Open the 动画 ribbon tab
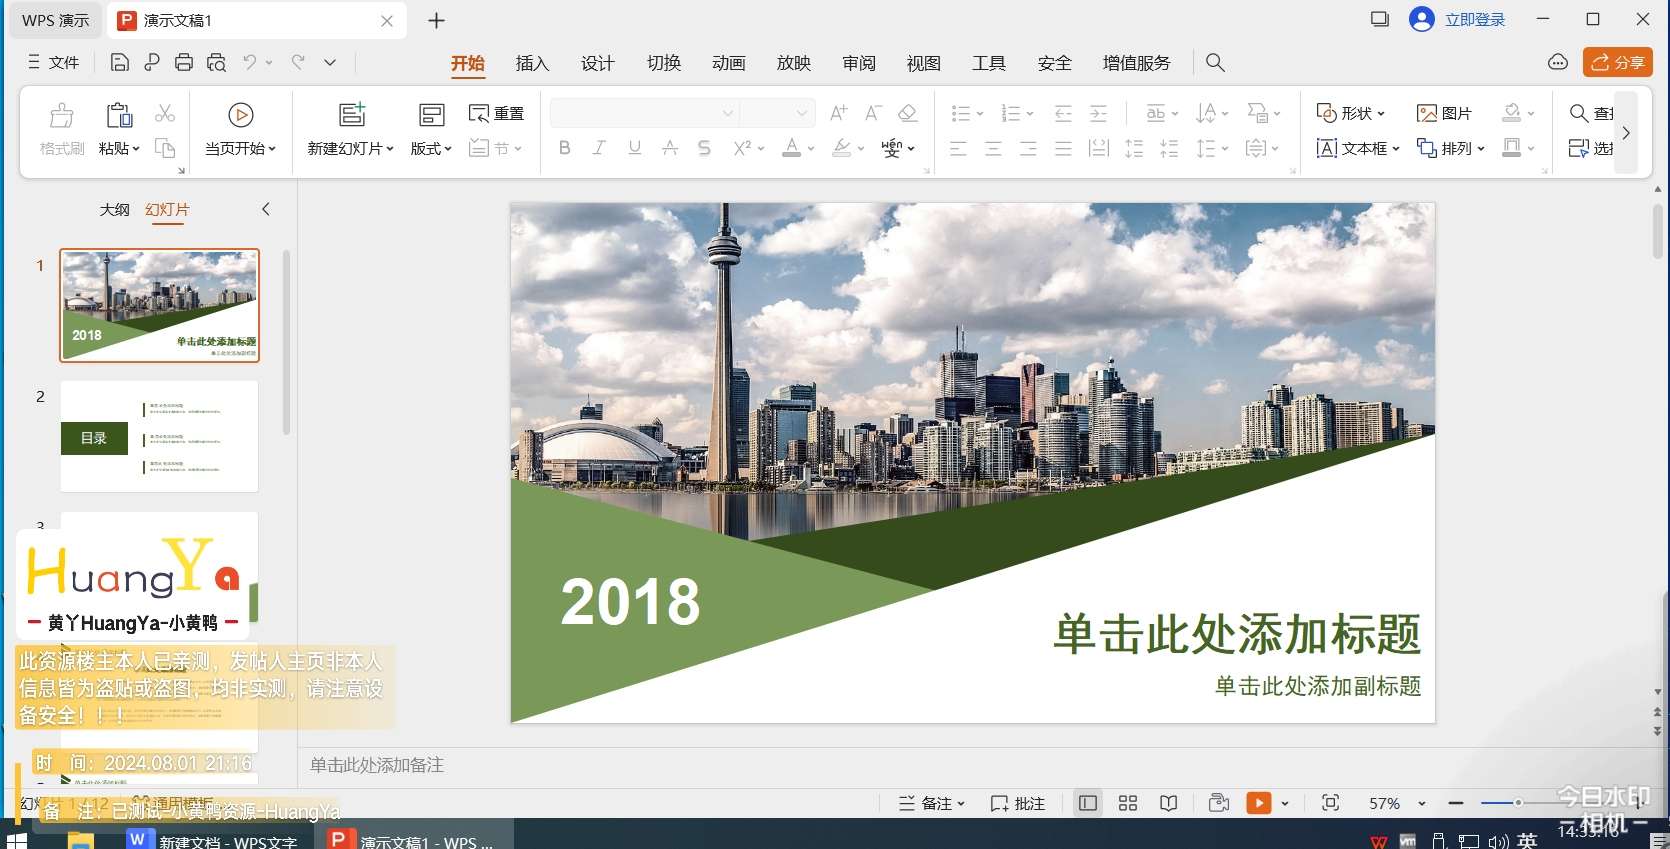The image size is (1670, 849). coord(728,63)
